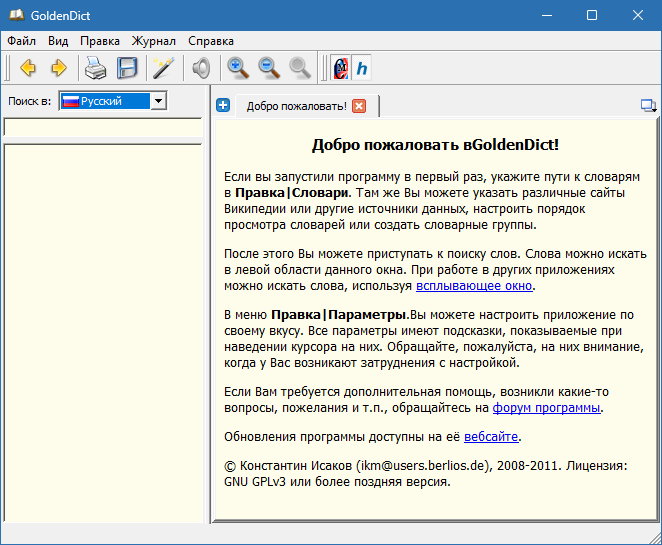Screen dimensions: 662x545
Task: Click the bold text 'Правка|Словари'
Action: click(x=292, y=193)
